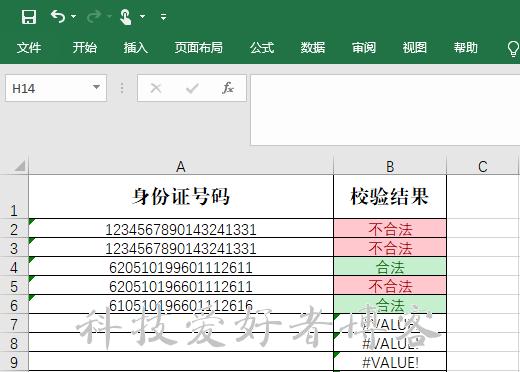Click the green 合法 cell in row 6

click(390, 305)
